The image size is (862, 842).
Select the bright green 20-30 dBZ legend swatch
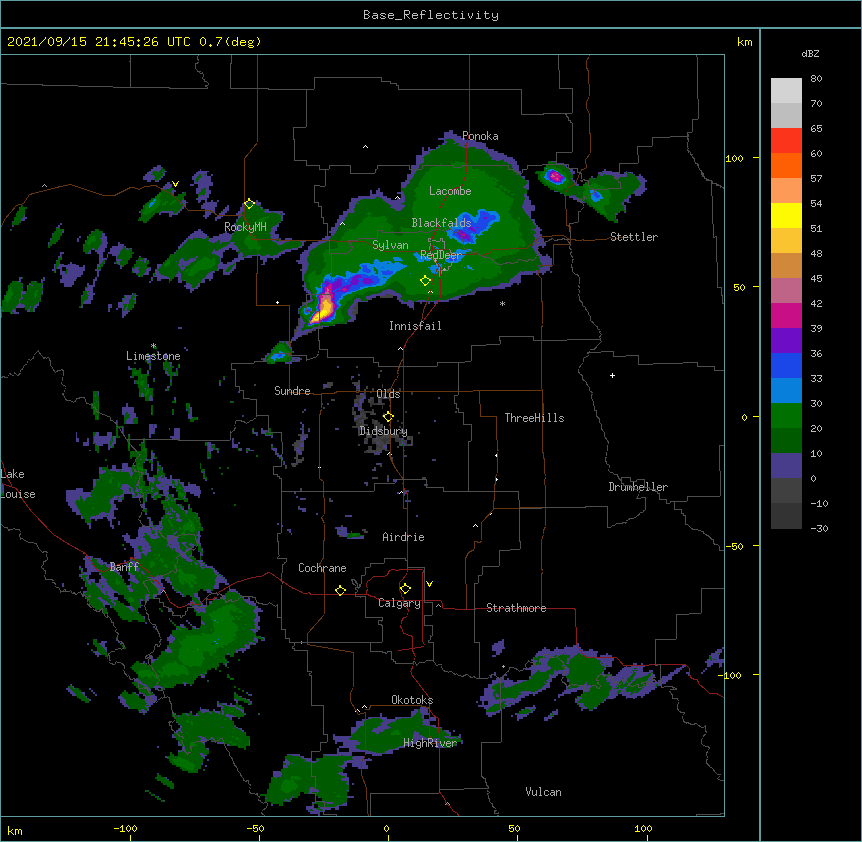786,416
